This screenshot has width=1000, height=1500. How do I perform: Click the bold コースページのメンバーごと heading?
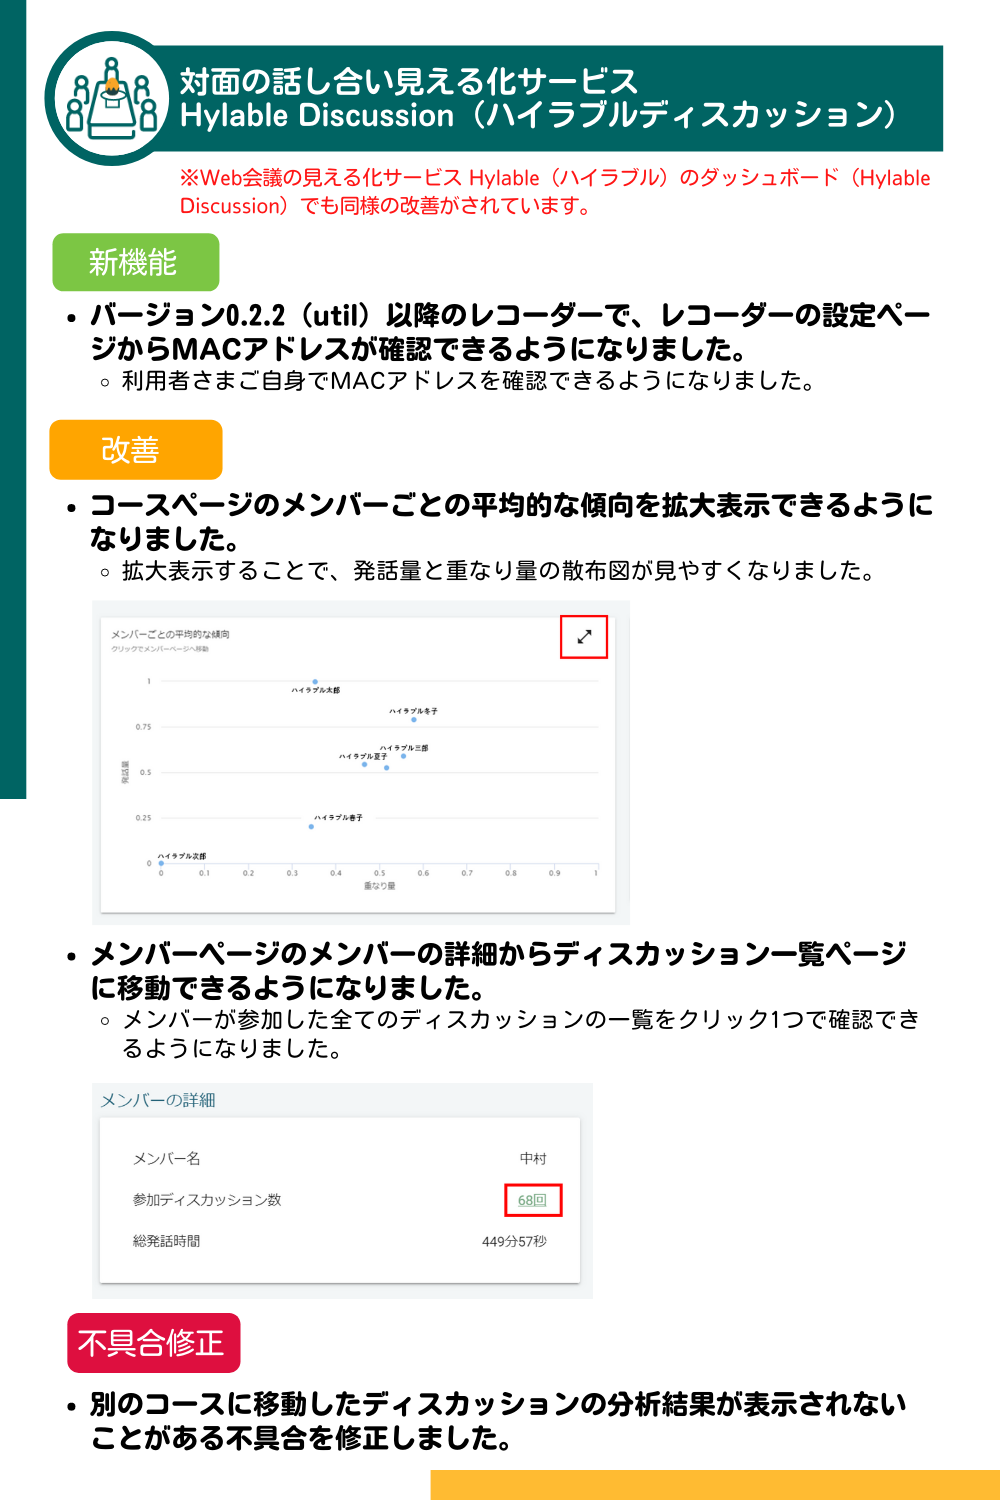pos(512,522)
